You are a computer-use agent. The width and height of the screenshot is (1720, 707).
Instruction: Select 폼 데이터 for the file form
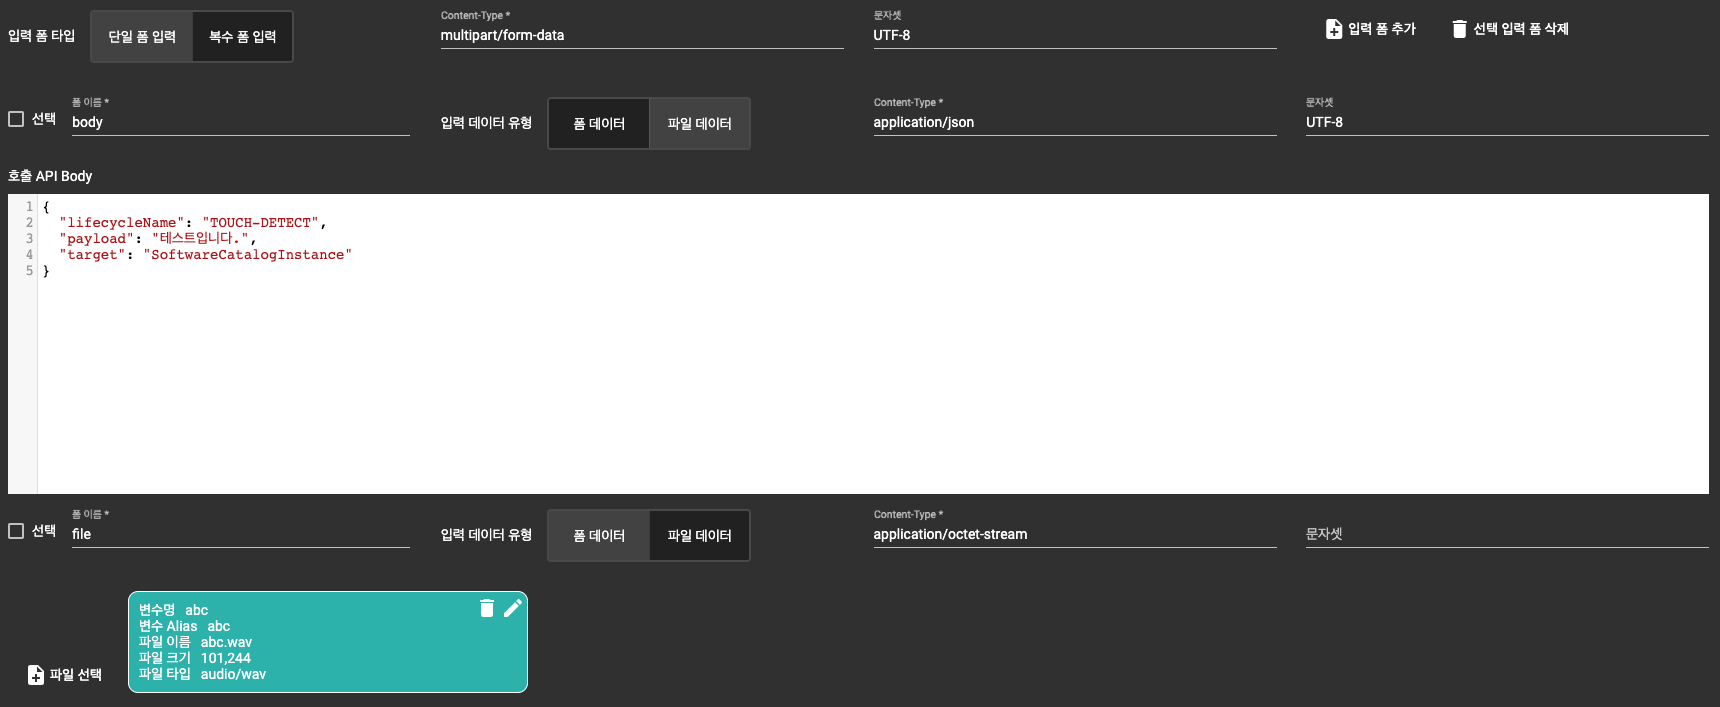pyautogui.click(x=599, y=536)
